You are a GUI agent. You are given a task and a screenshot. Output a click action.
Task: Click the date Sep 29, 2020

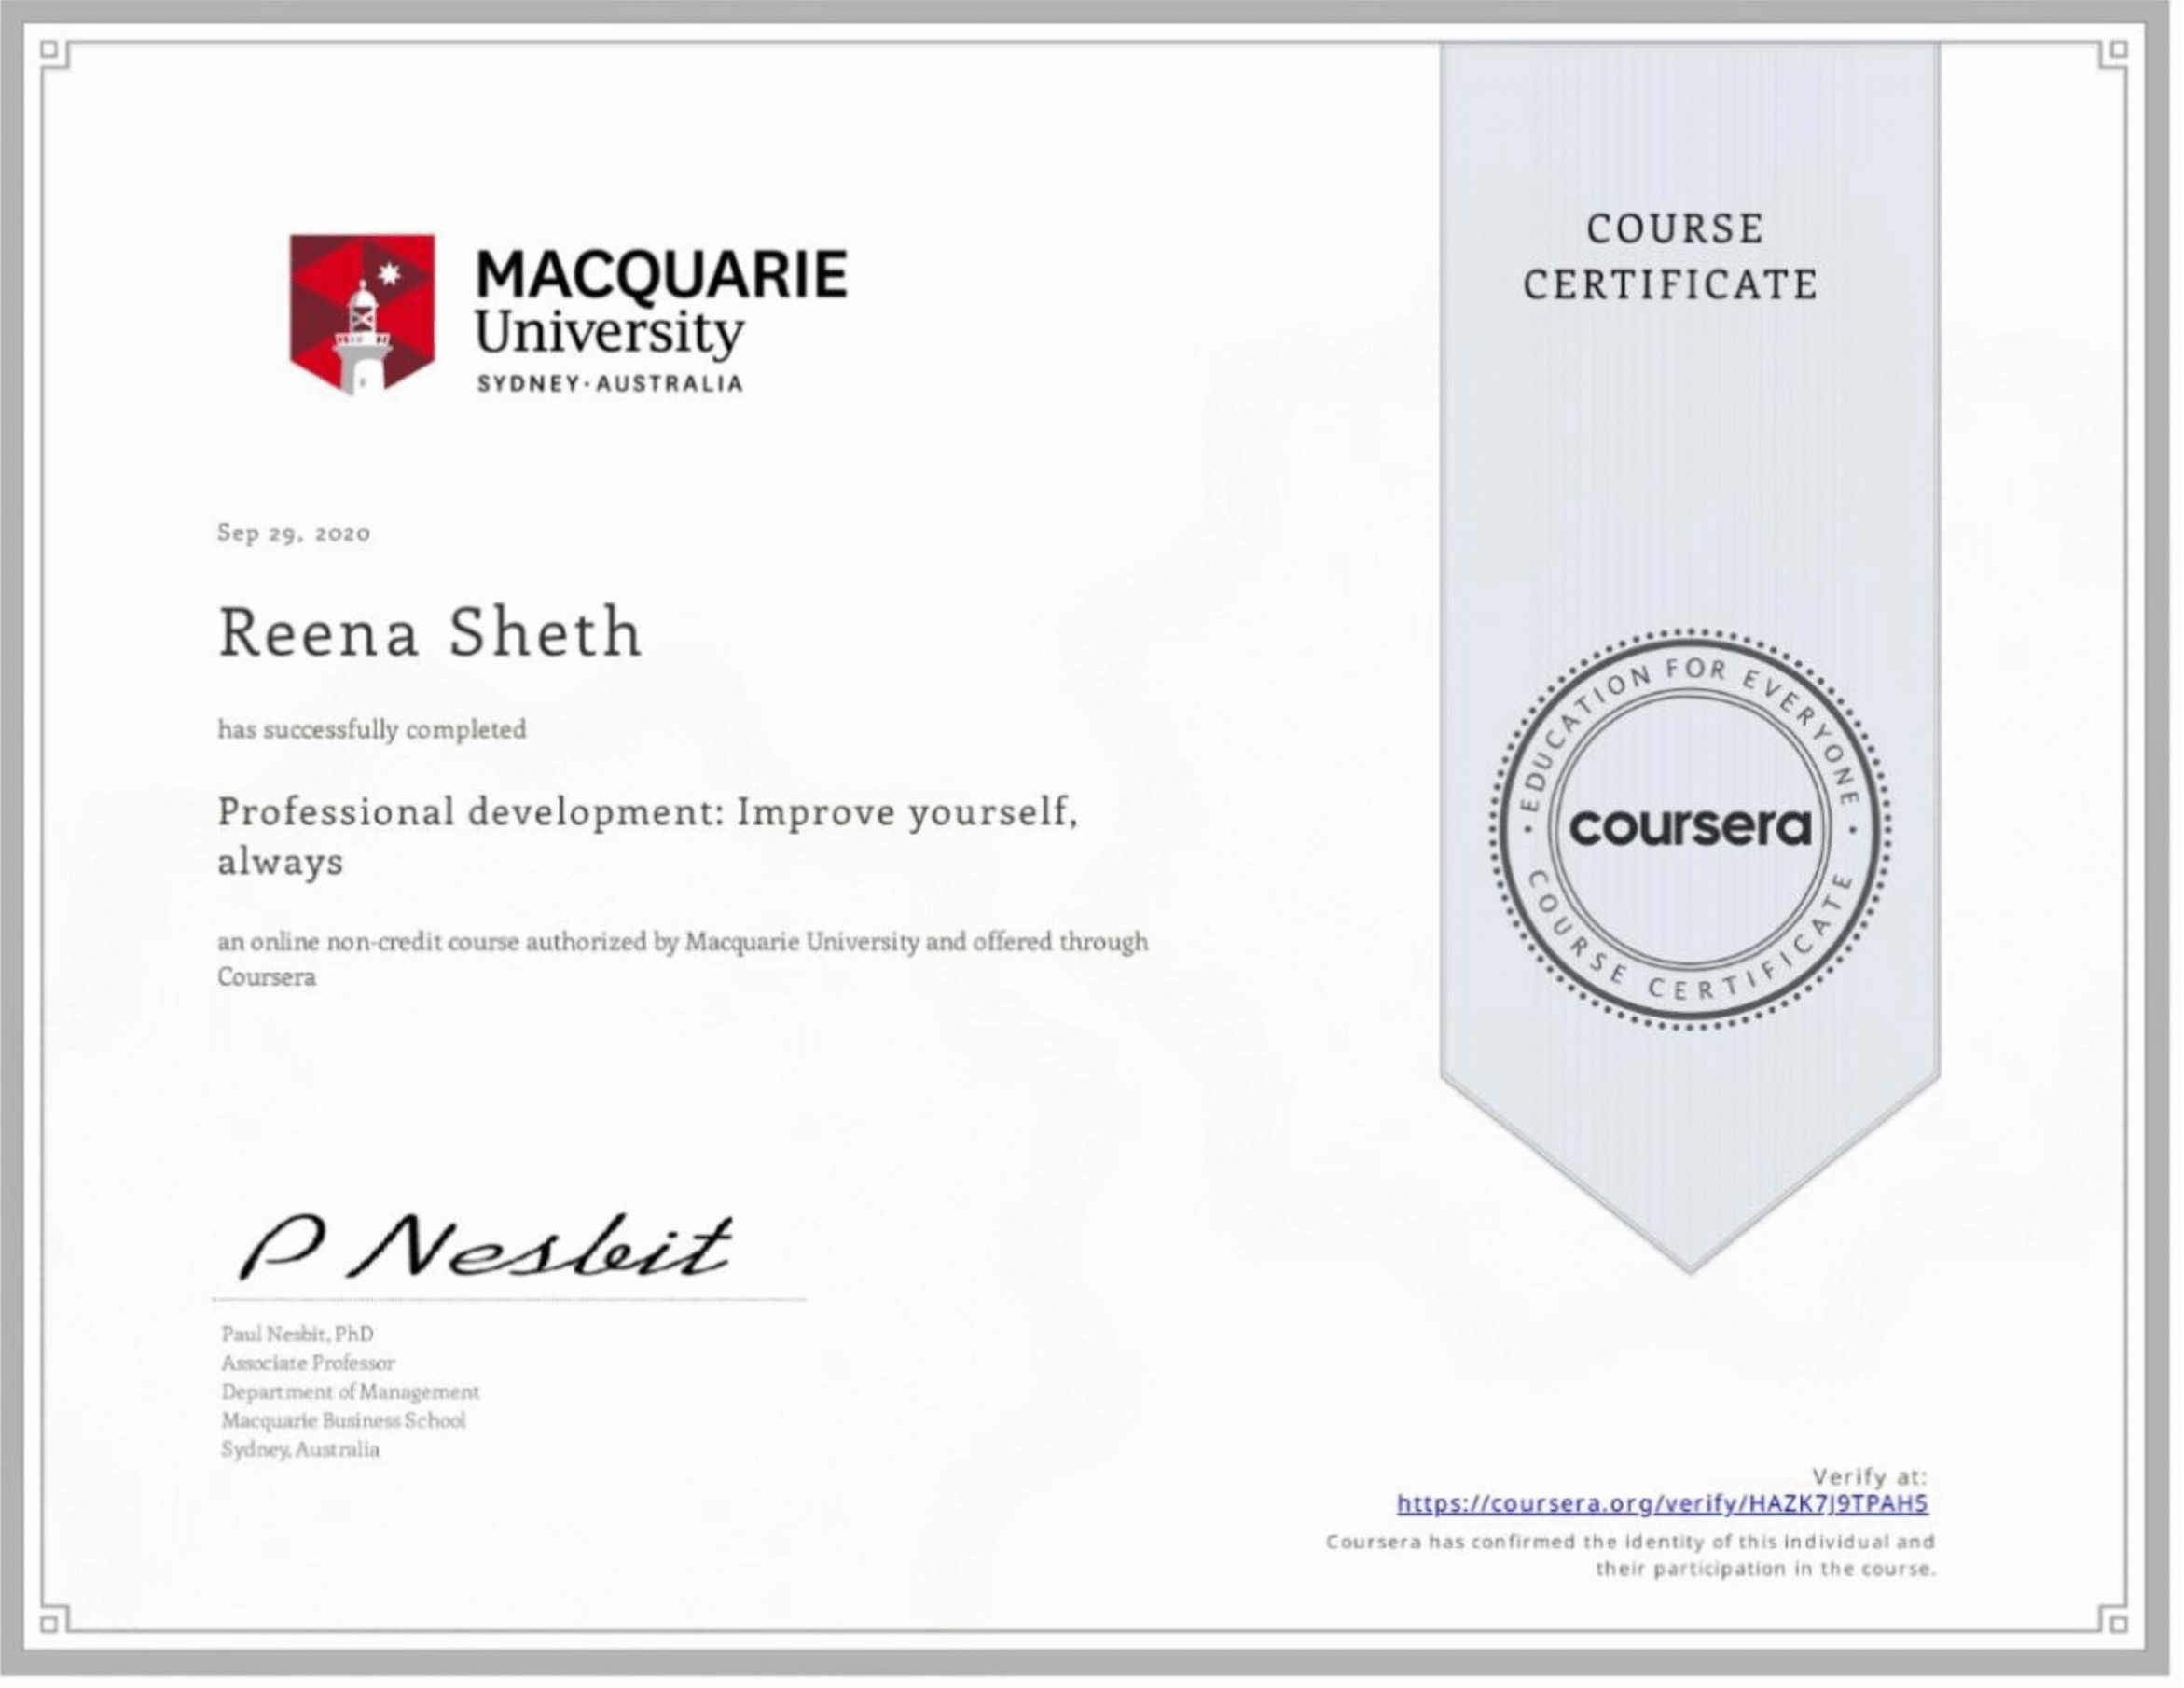pyautogui.click(x=294, y=533)
